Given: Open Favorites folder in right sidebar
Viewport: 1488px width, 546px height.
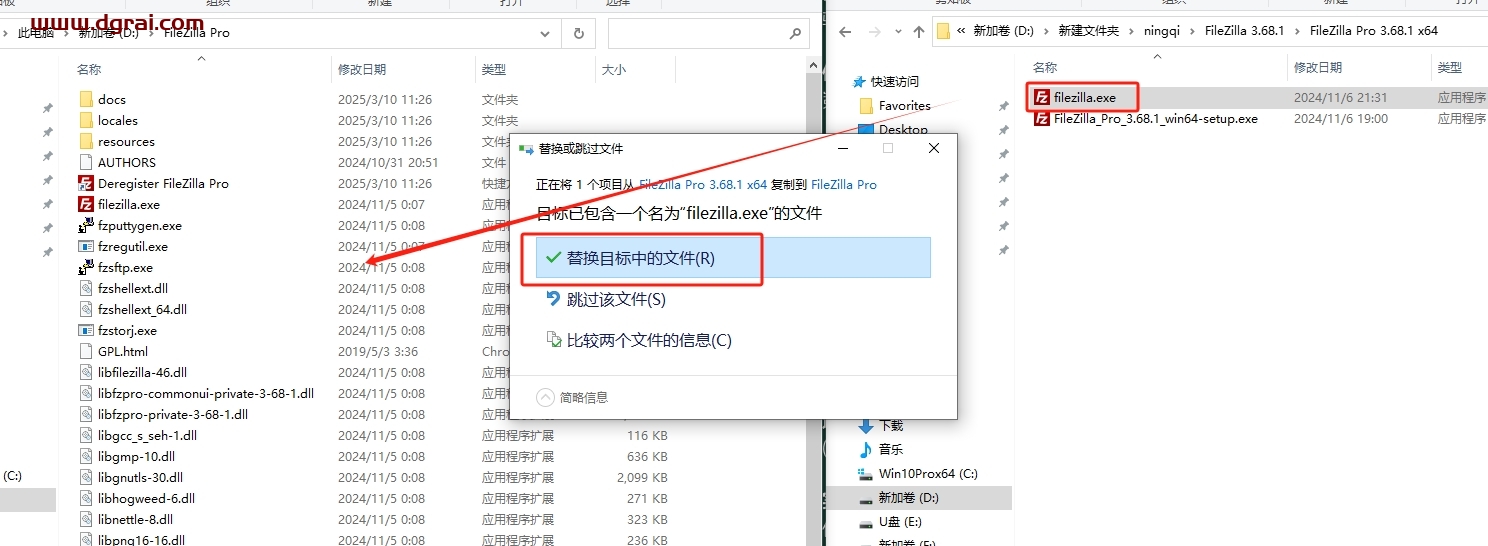Looking at the screenshot, I should [x=905, y=105].
